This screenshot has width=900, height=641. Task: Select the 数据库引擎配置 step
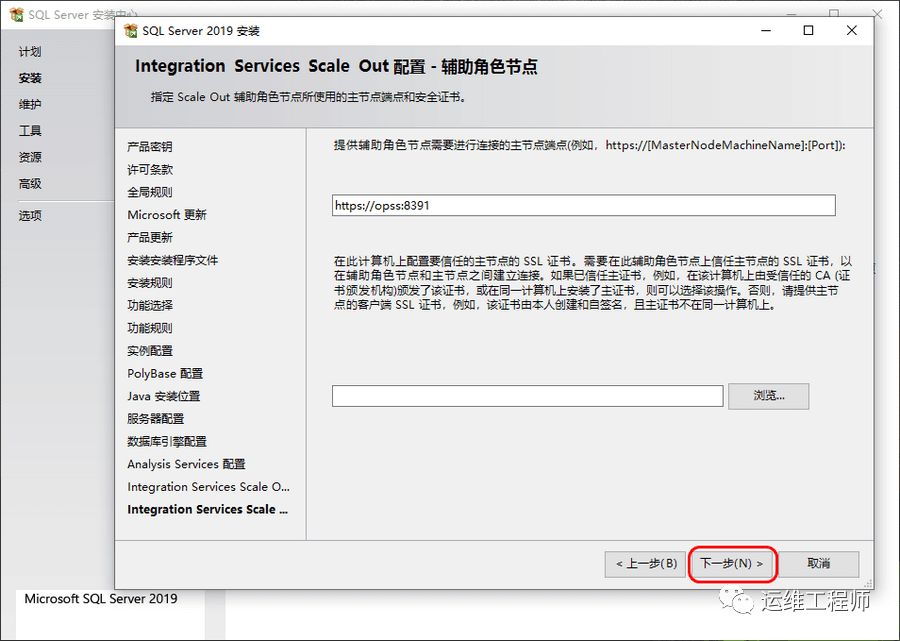point(167,441)
